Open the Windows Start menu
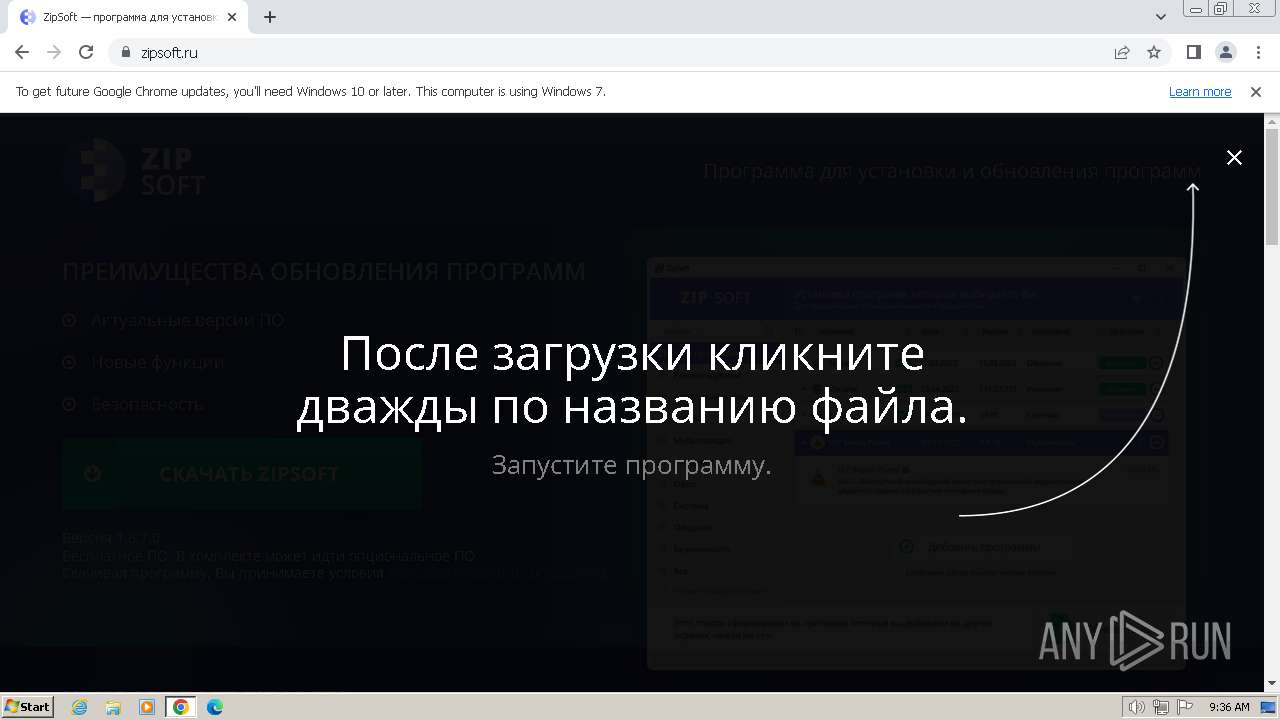The width and height of the screenshot is (1280, 720). click(27, 706)
